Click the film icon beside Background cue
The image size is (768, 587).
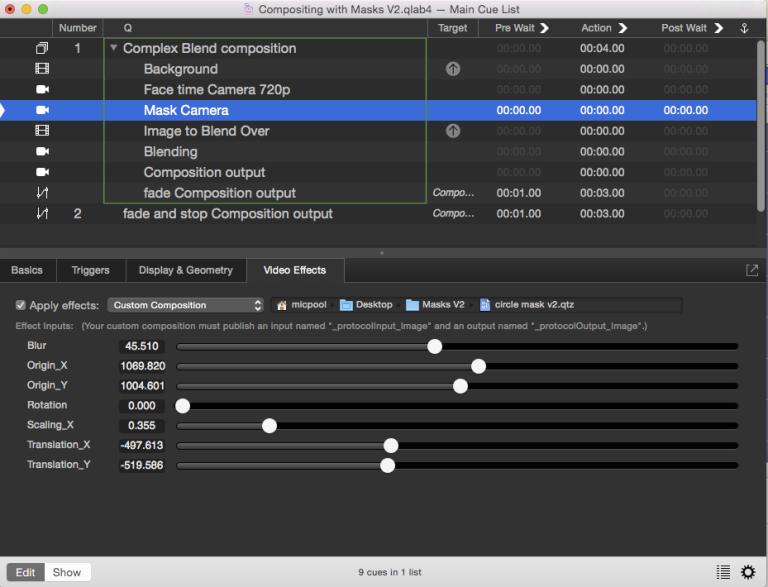(42, 69)
